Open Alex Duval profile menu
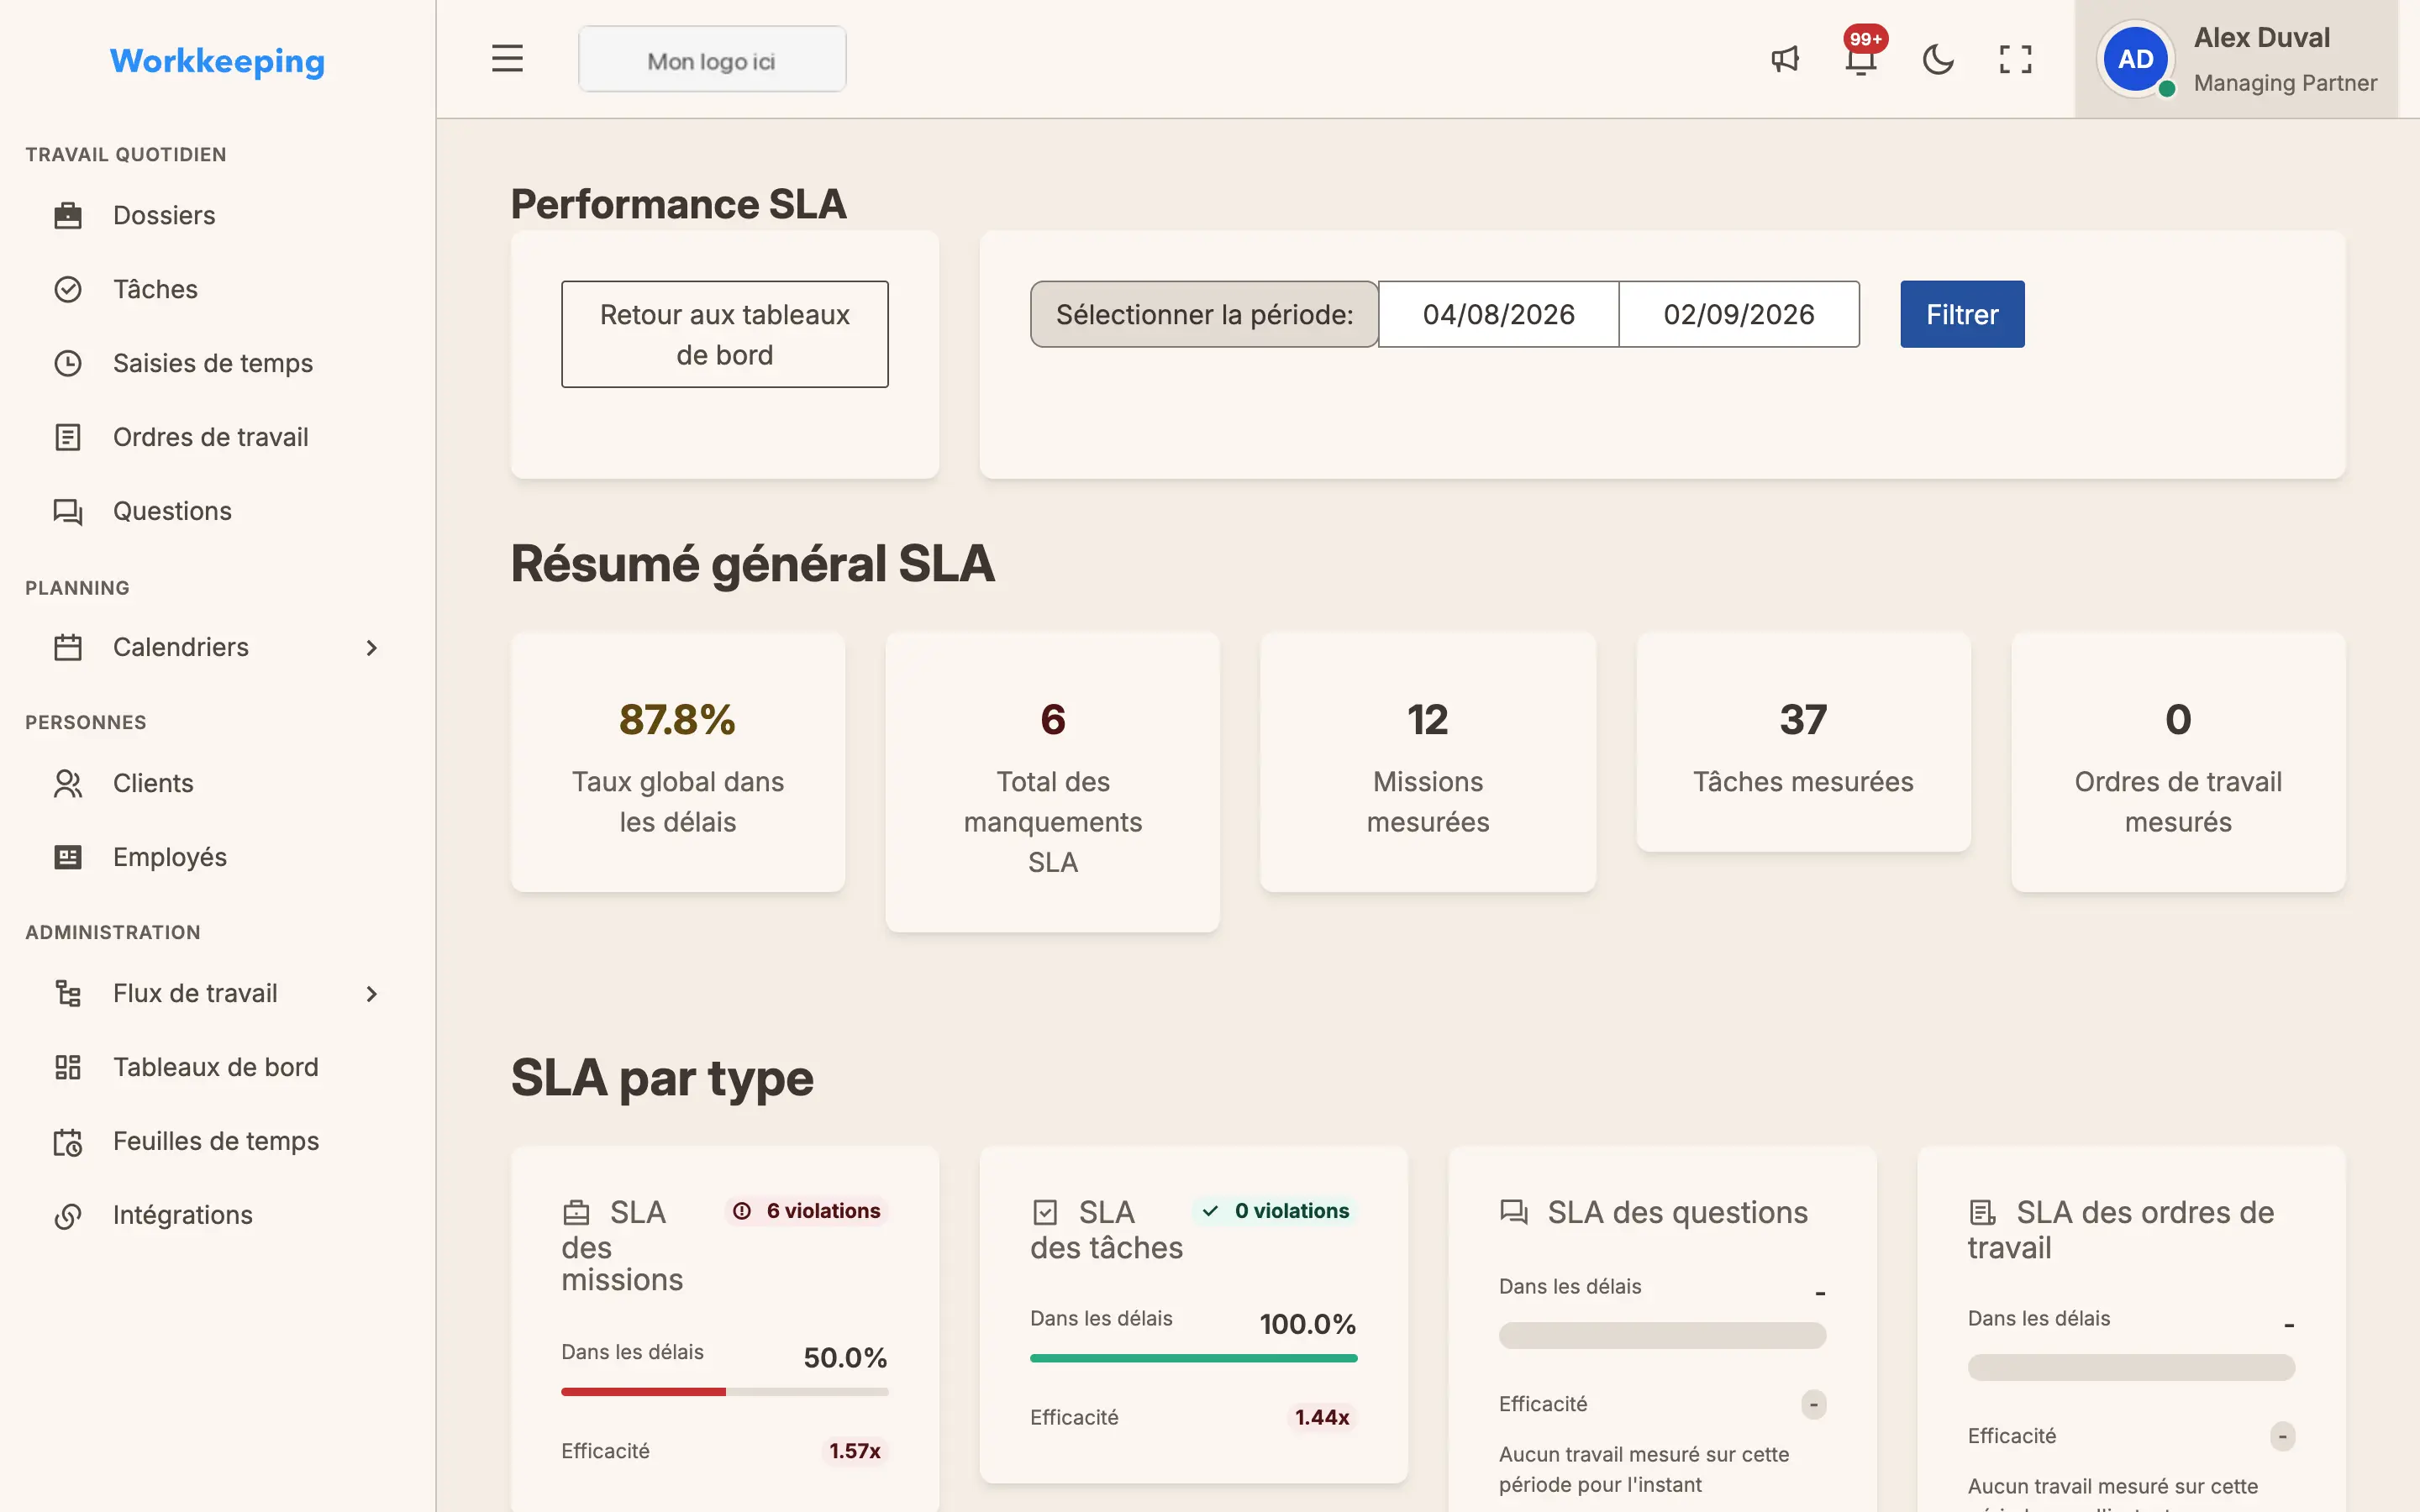 pyautogui.click(x=2236, y=59)
